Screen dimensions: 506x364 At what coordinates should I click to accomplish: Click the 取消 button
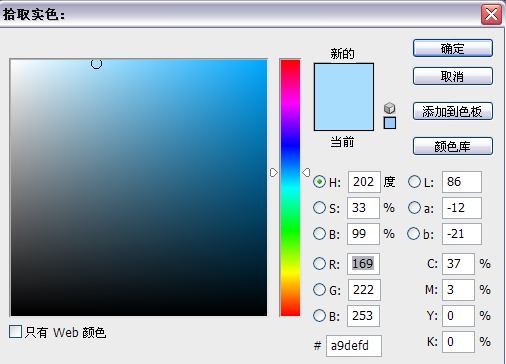coord(453,76)
